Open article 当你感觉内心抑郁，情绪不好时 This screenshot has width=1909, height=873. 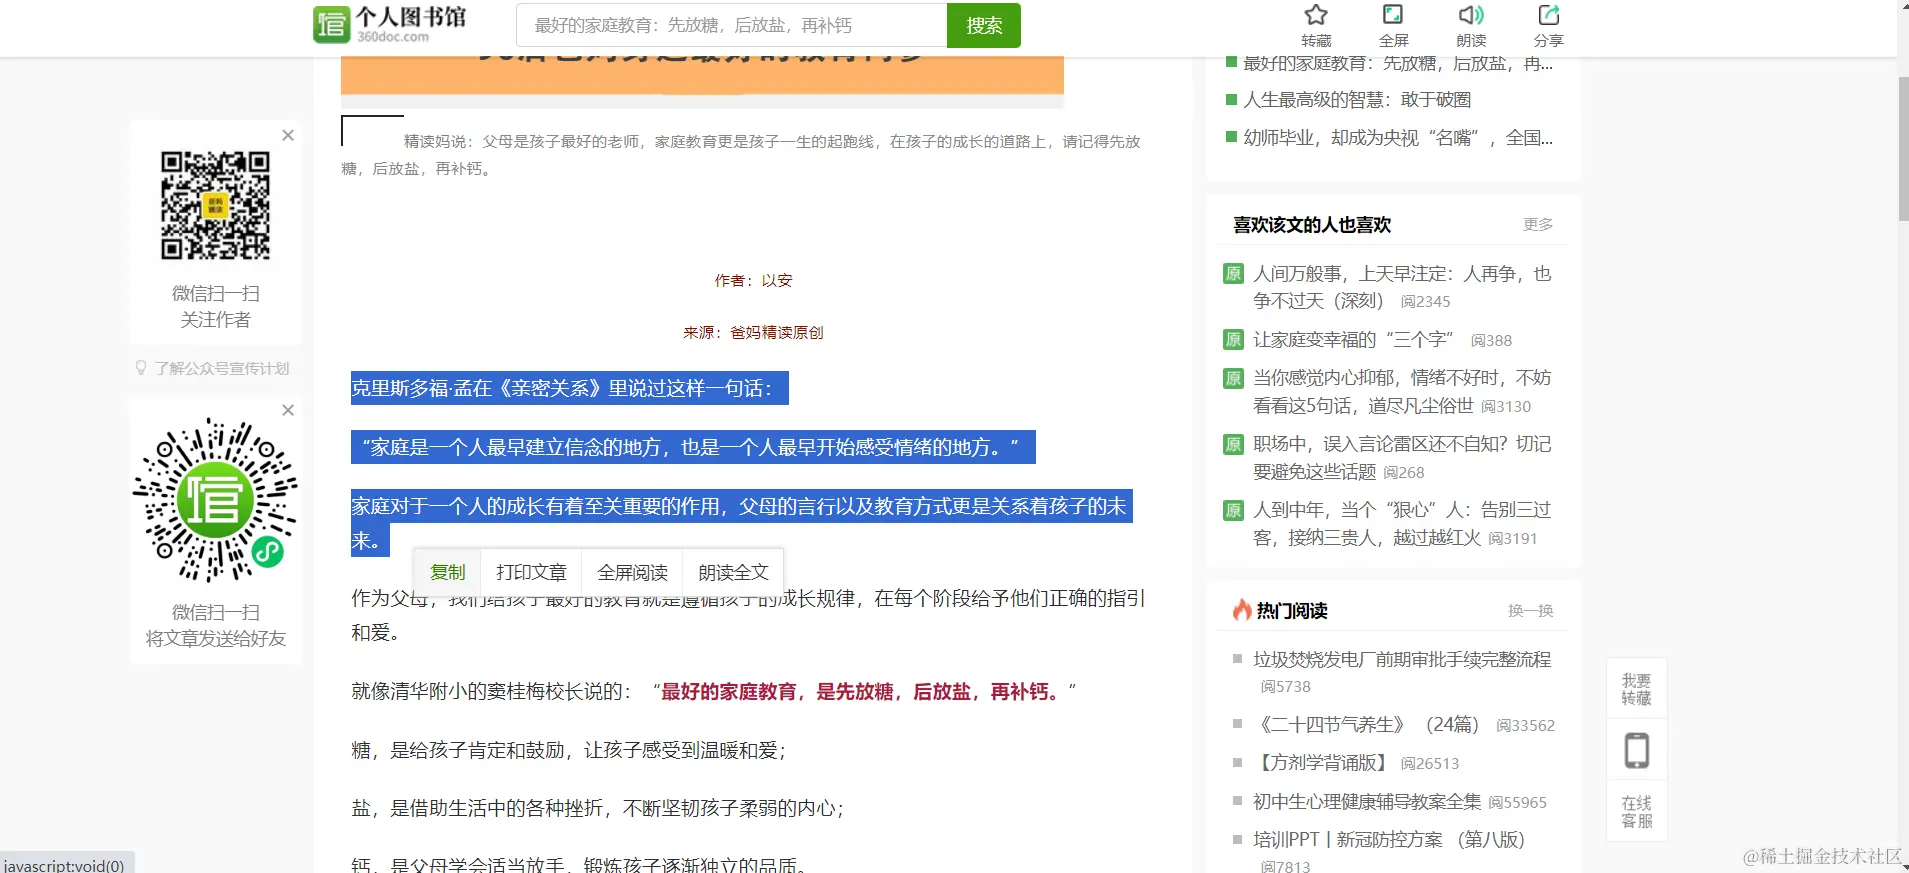pos(1402,391)
